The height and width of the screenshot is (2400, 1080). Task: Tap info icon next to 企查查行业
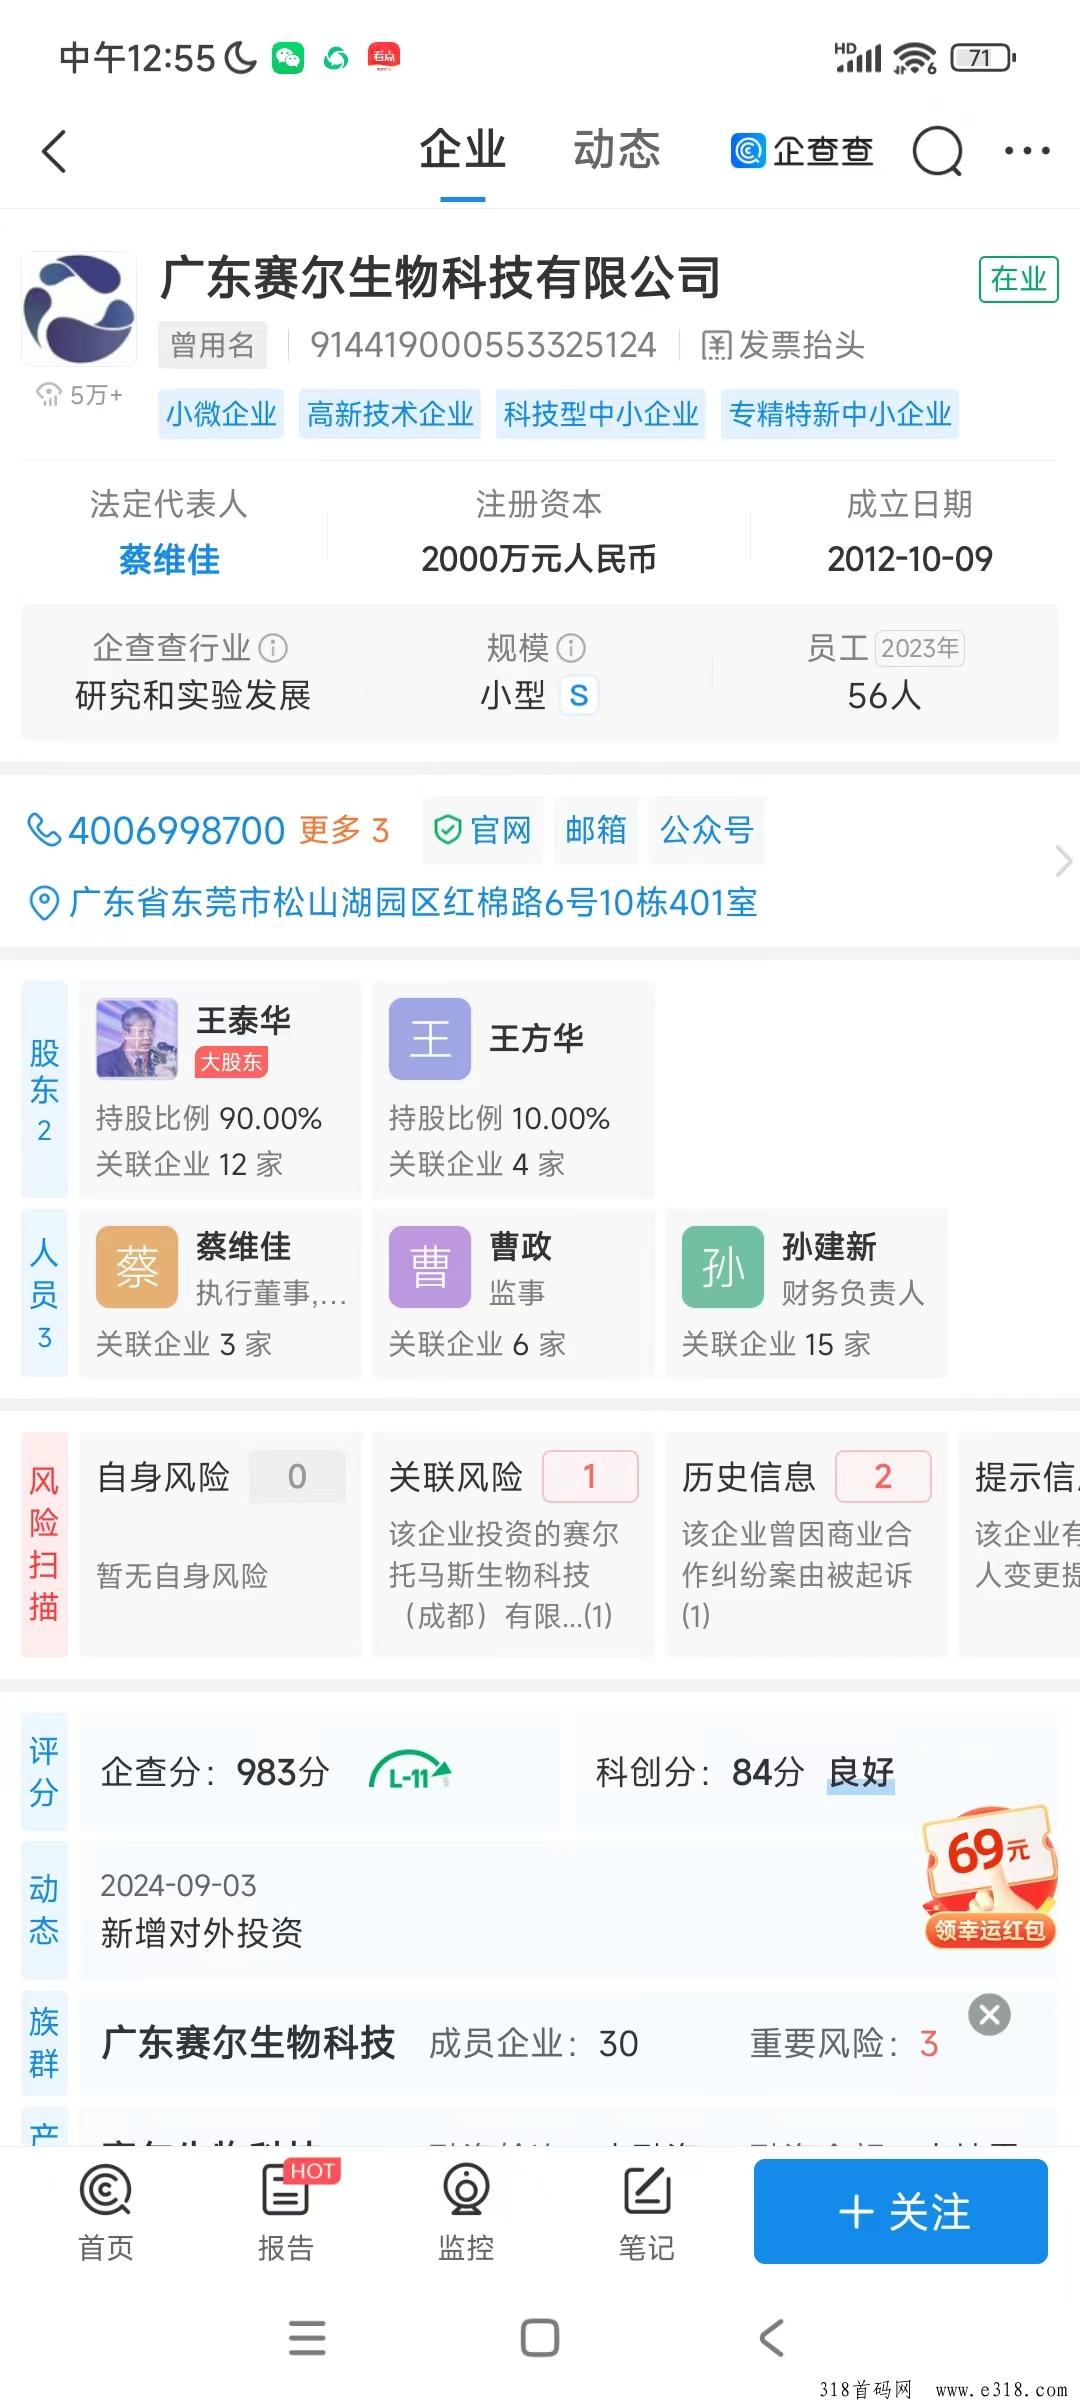click(x=273, y=648)
